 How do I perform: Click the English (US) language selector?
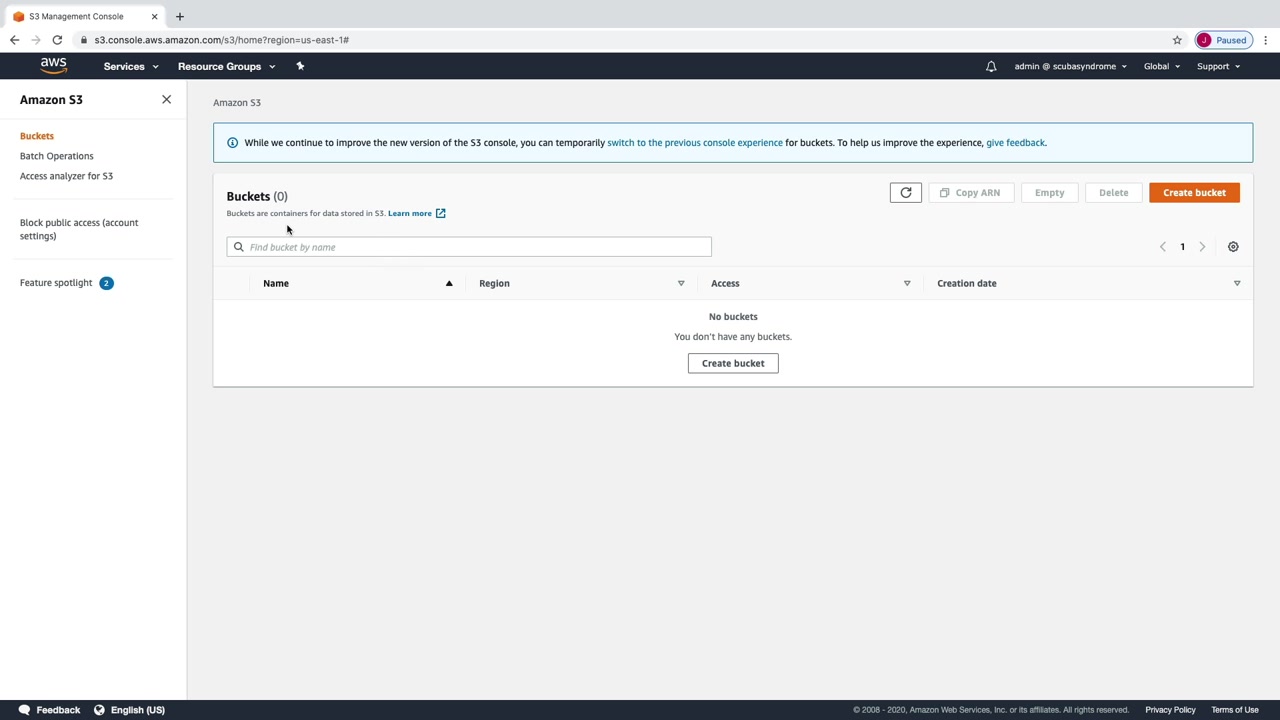138,710
